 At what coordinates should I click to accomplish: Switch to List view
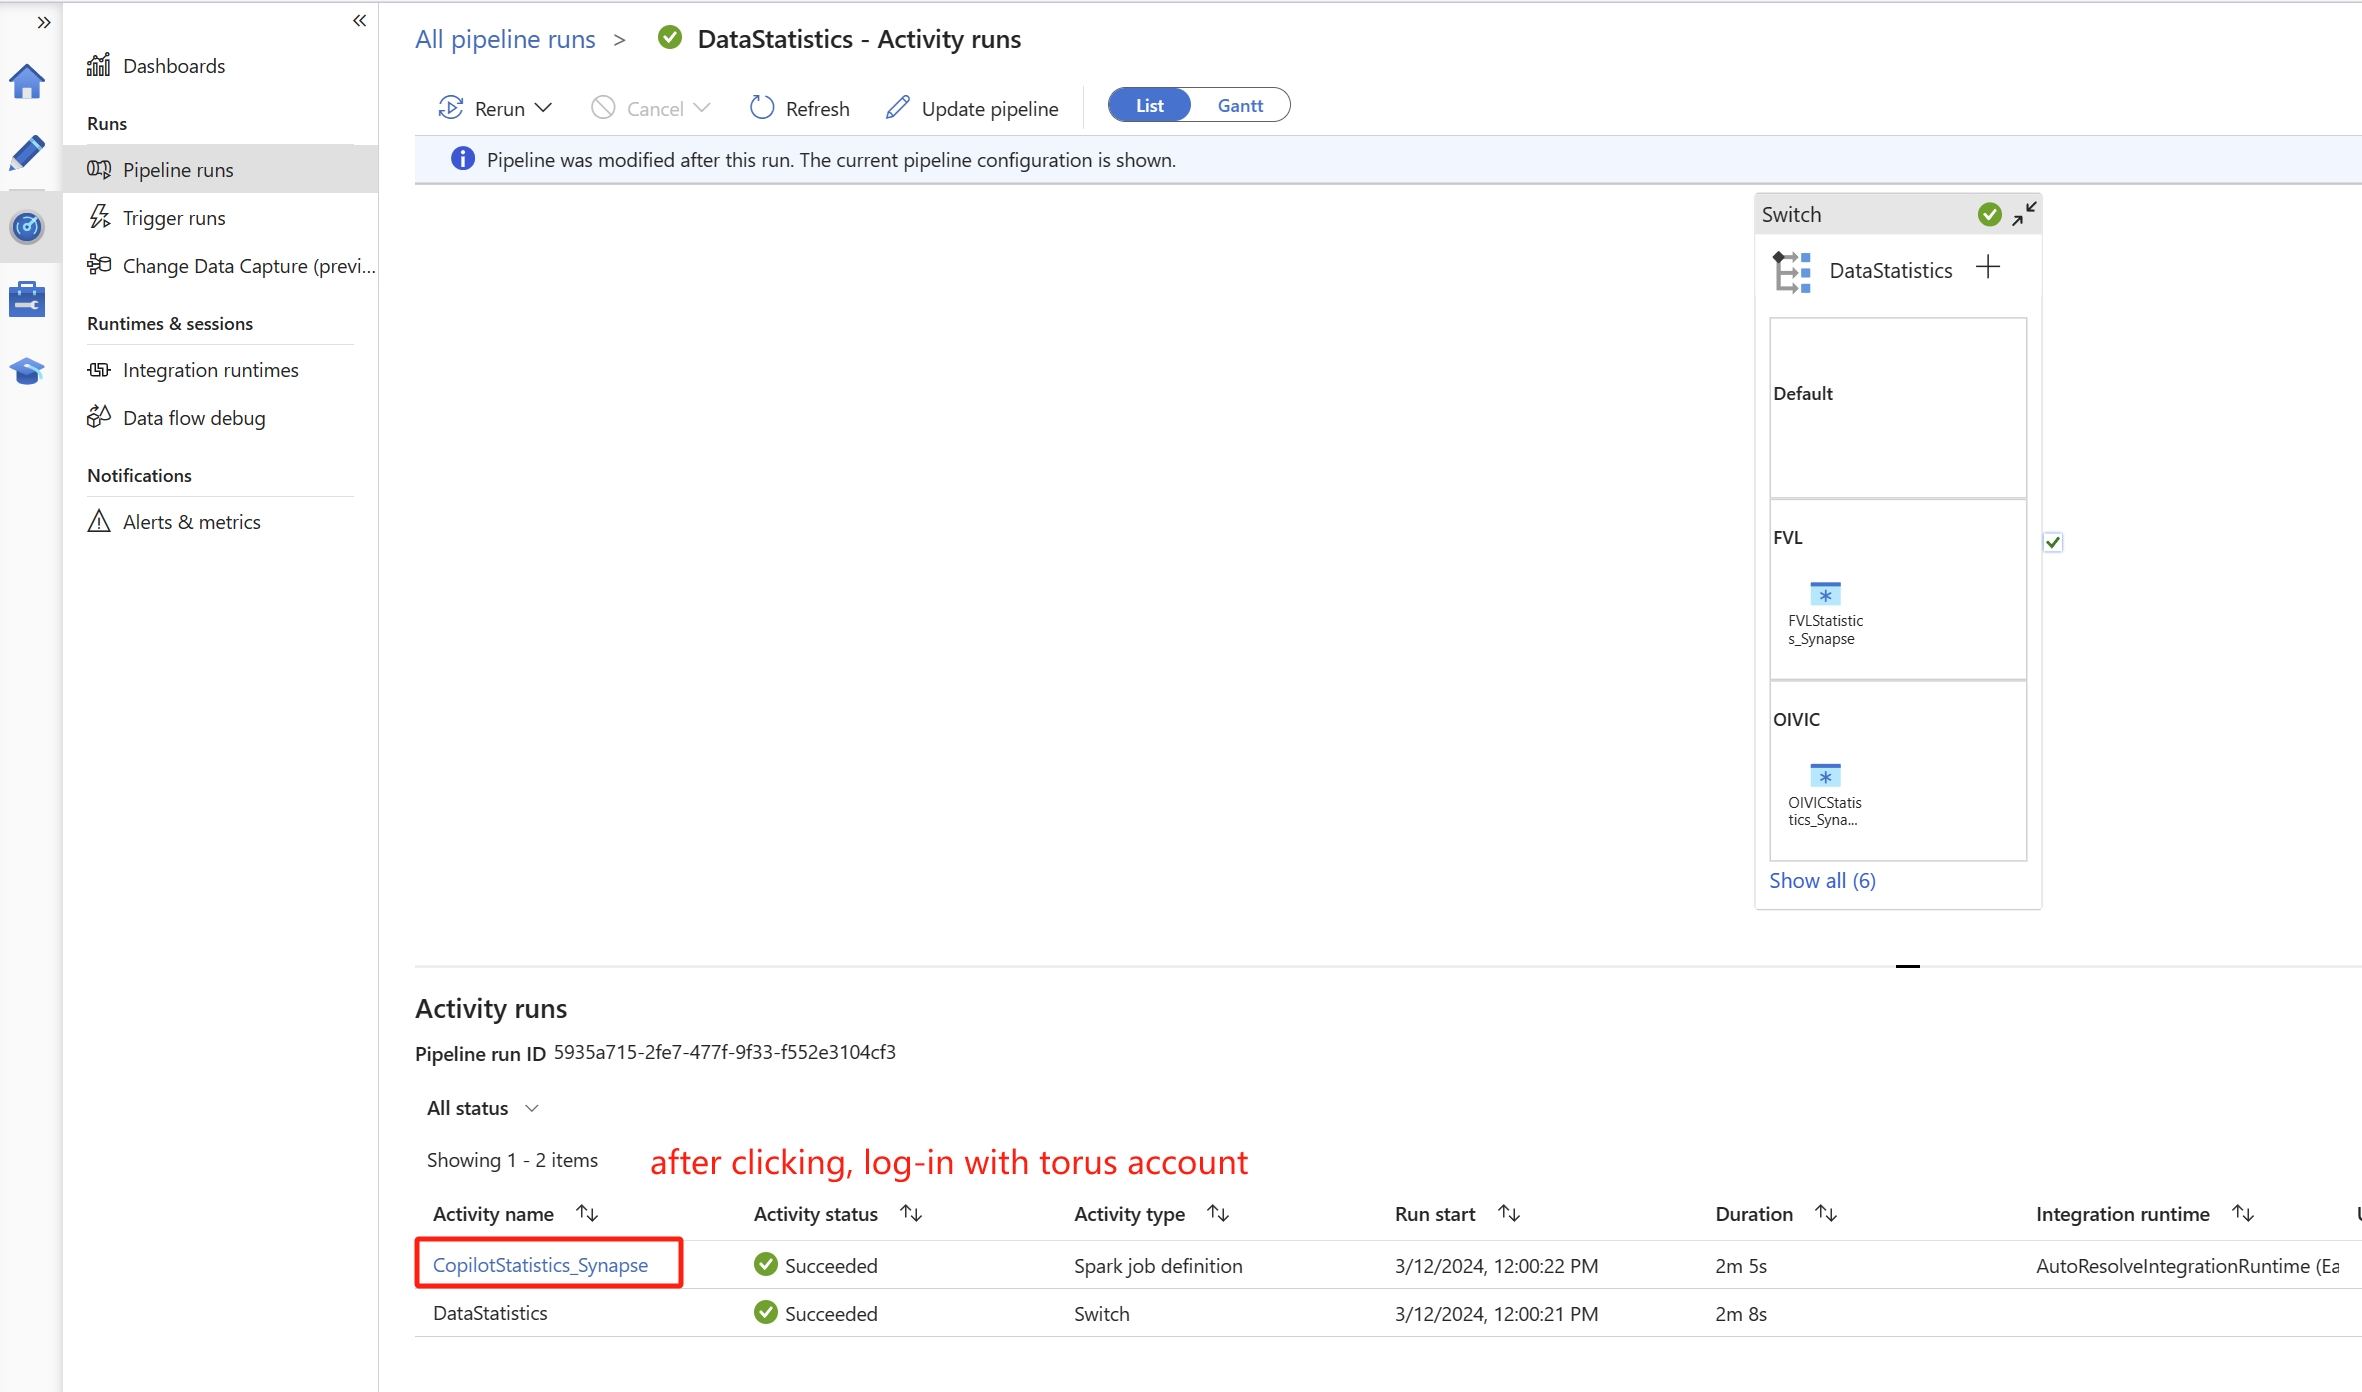pyautogui.click(x=1150, y=105)
